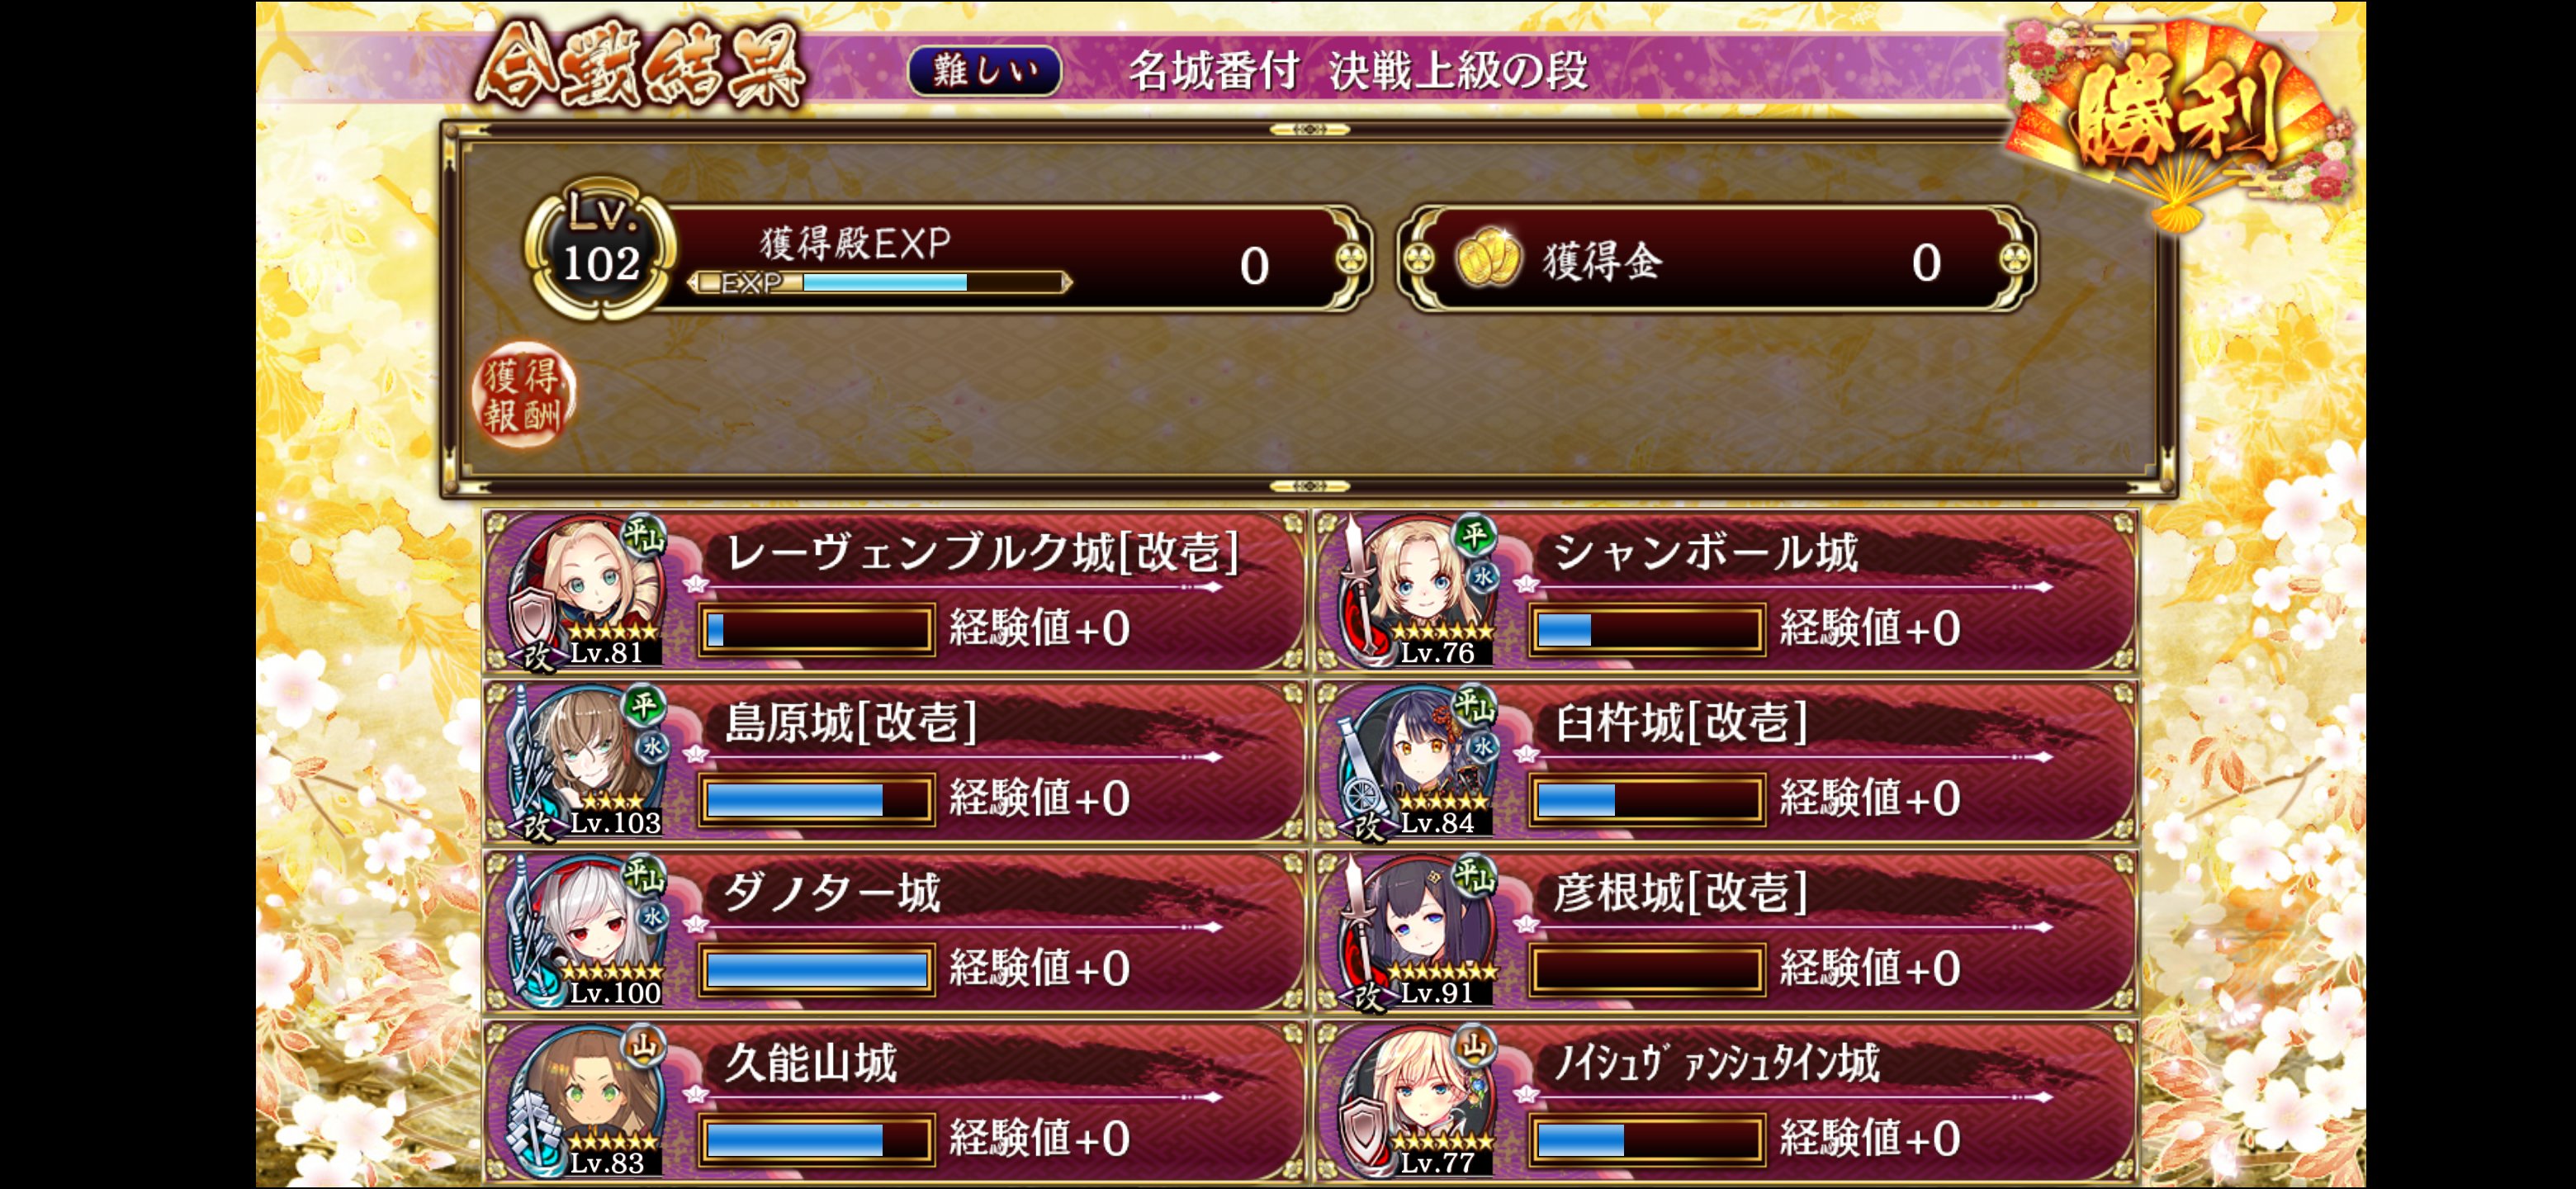
Task: Tap the 難しい difficulty badge
Action: 984,71
